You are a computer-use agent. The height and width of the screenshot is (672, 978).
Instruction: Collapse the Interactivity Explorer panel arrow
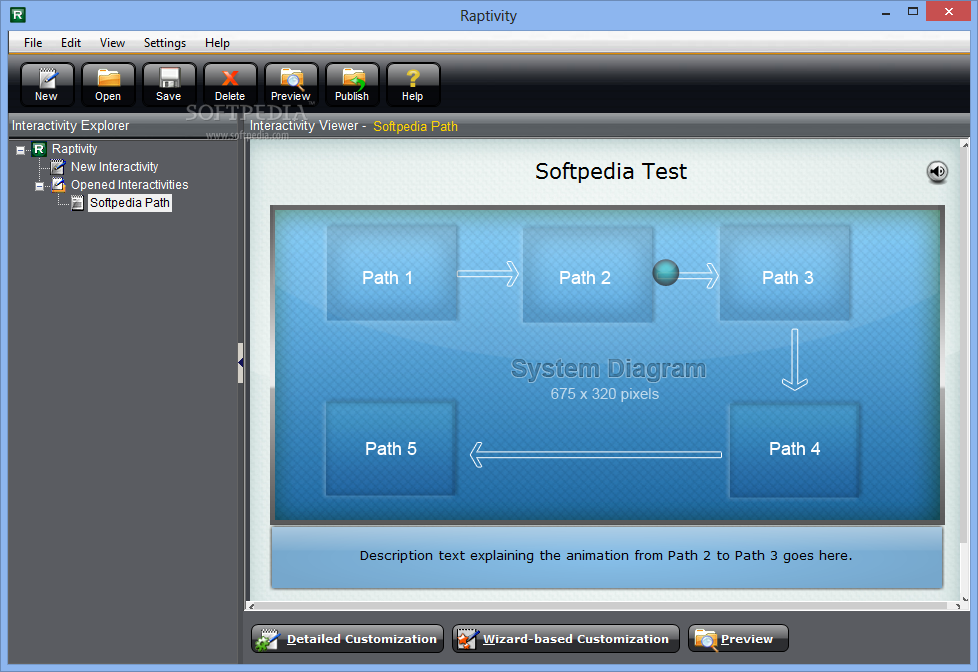pos(241,363)
